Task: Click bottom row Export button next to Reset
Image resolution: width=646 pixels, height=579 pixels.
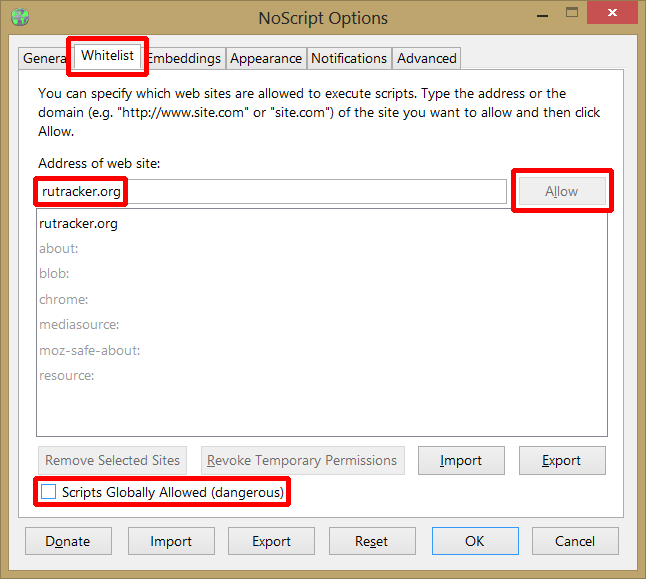Action: (x=271, y=541)
